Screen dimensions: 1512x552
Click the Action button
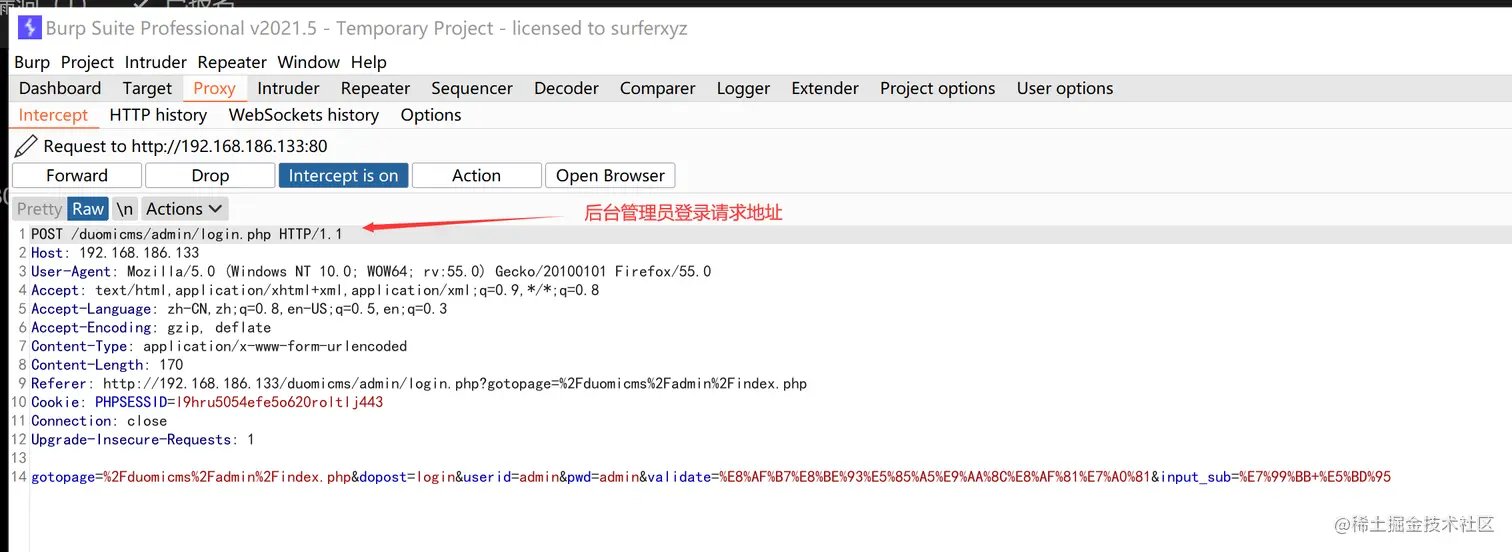point(476,175)
